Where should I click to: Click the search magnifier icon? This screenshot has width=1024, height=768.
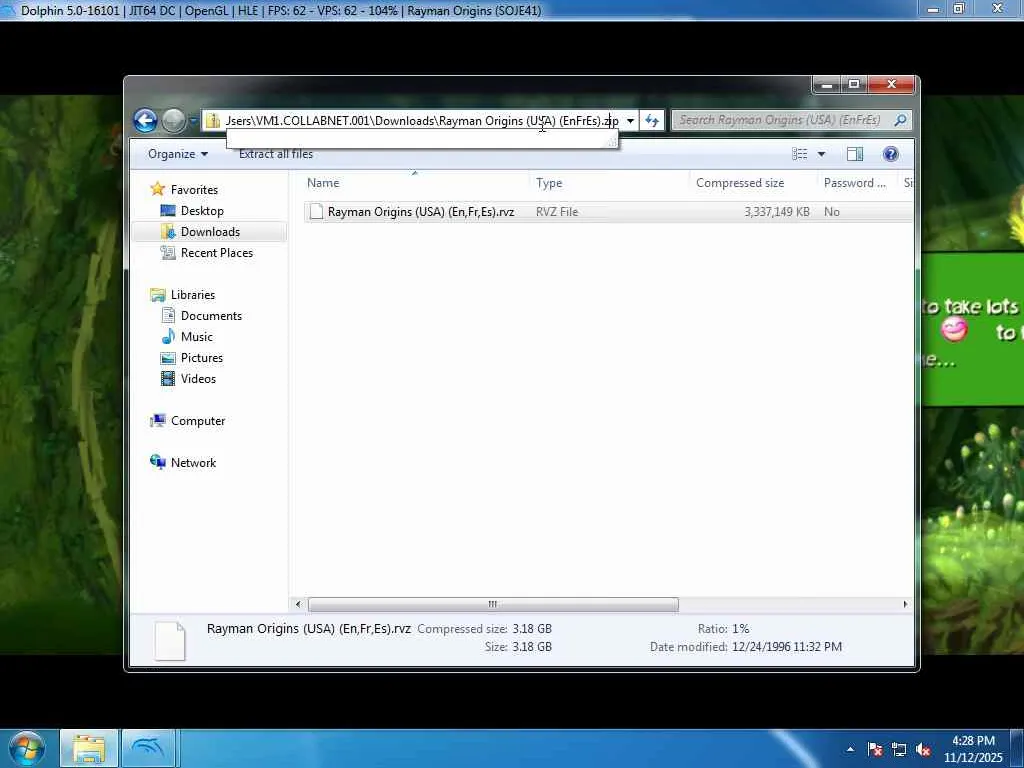click(901, 120)
